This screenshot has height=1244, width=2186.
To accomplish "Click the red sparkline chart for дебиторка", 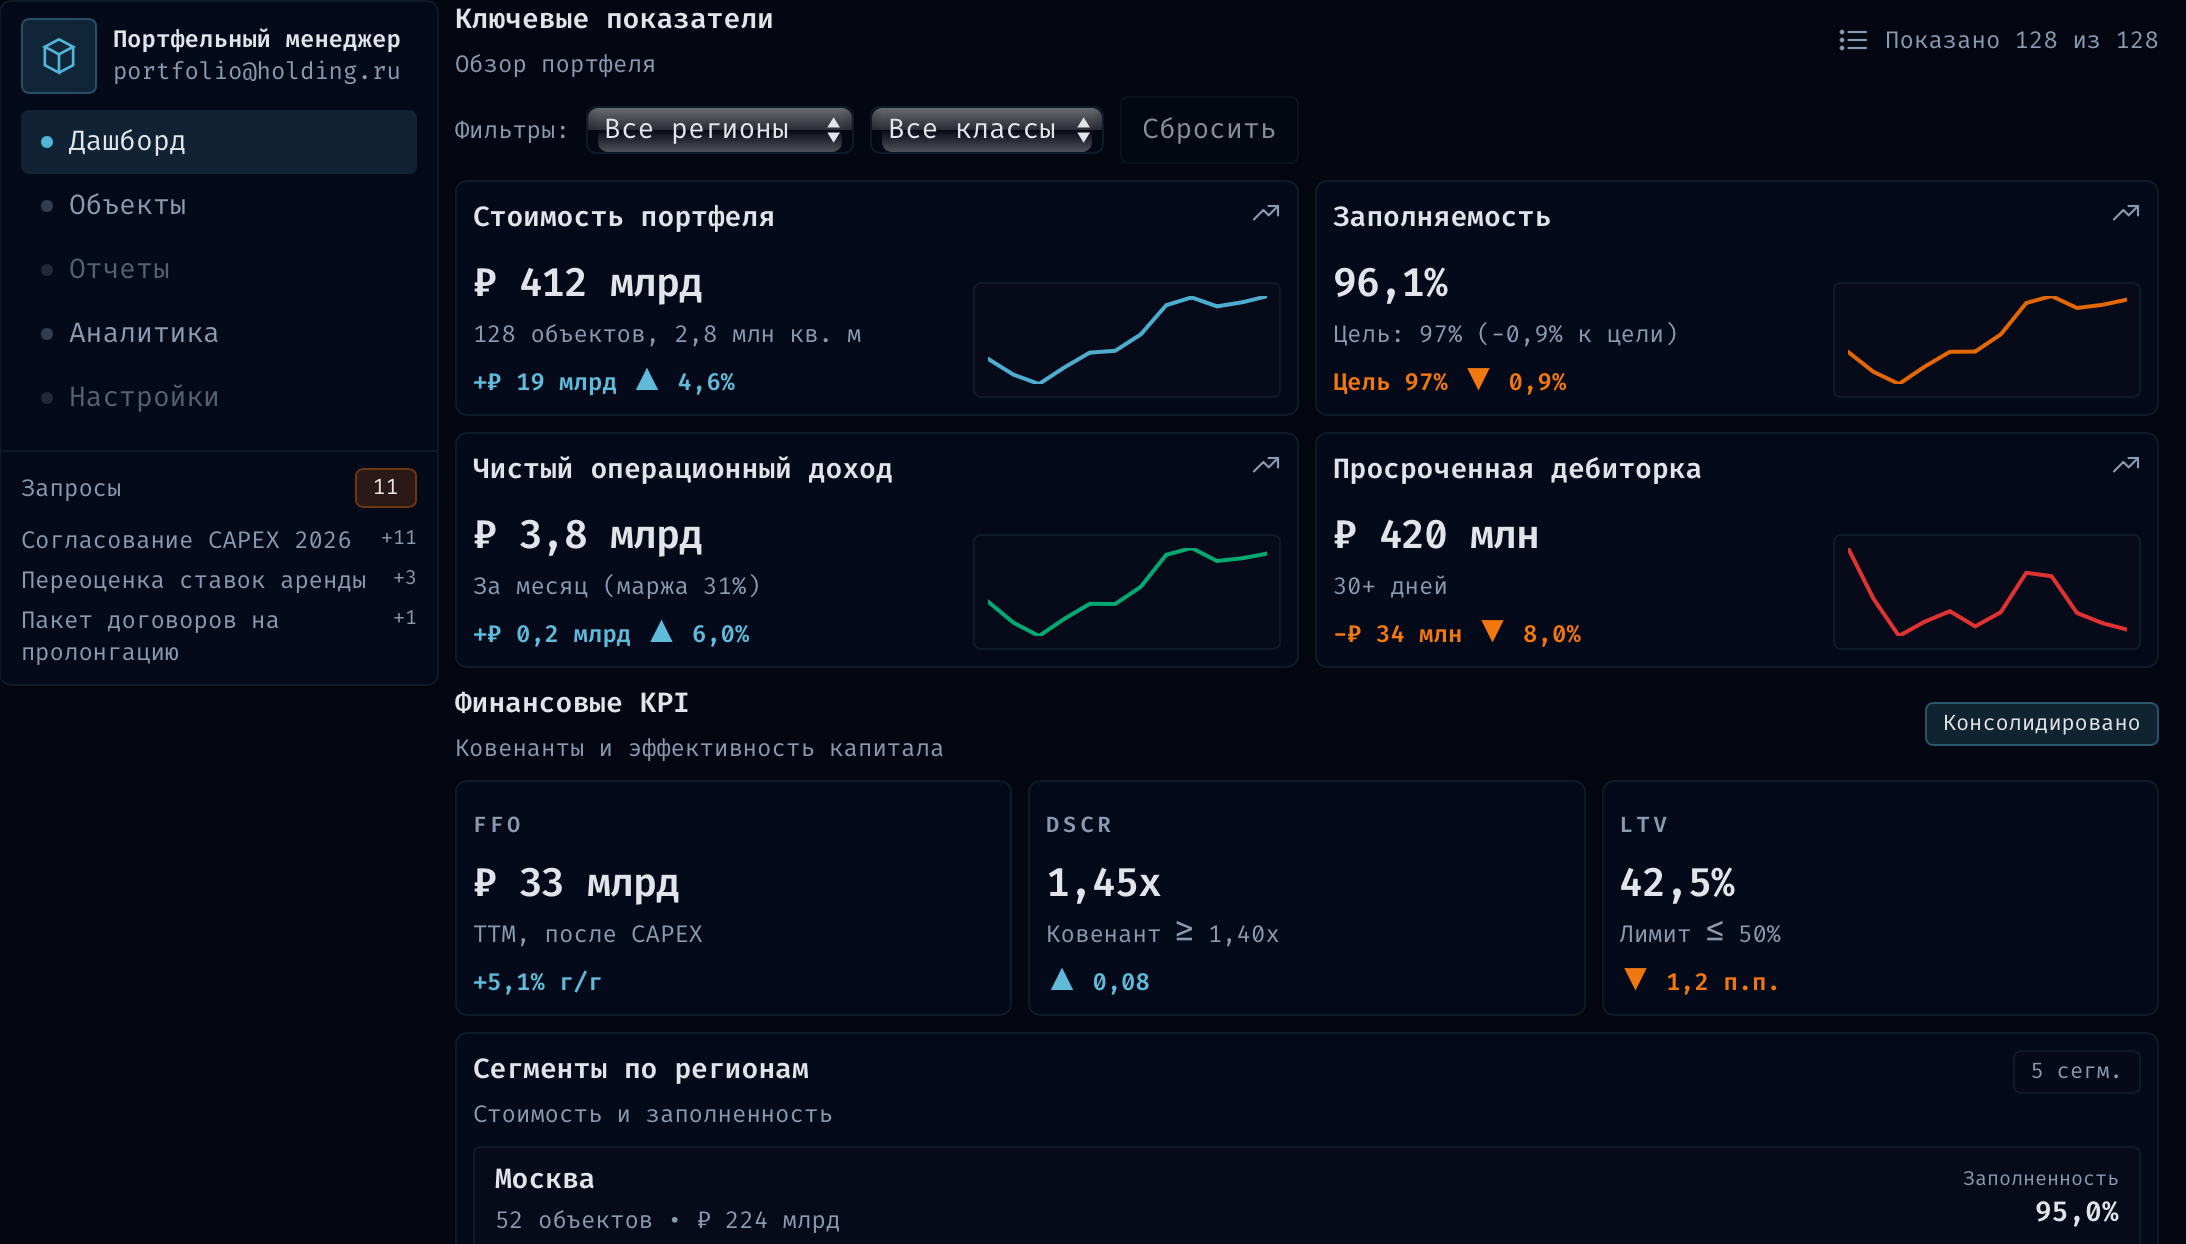I will pos(1986,592).
